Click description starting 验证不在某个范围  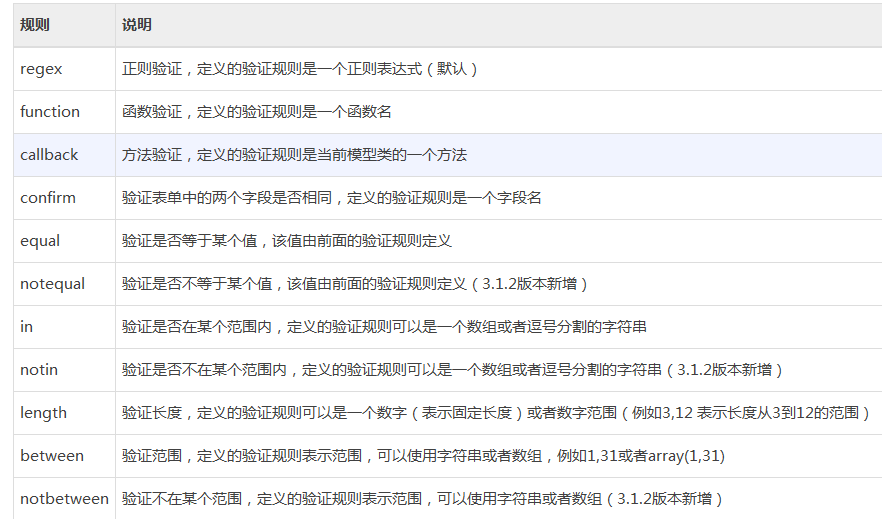tap(422, 499)
